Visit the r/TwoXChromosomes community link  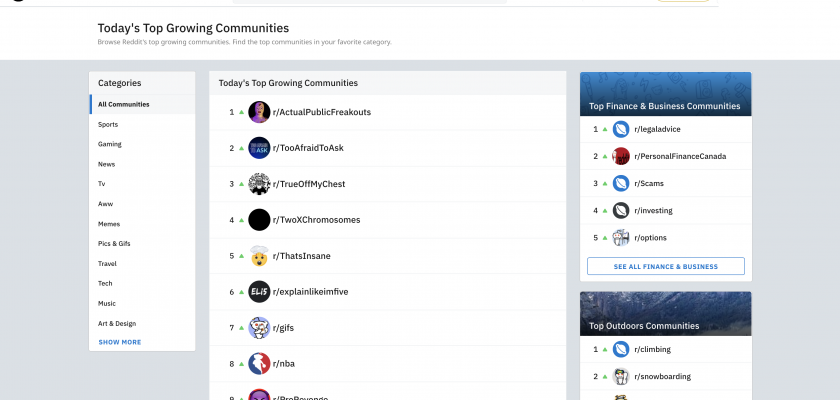coord(316,220)
